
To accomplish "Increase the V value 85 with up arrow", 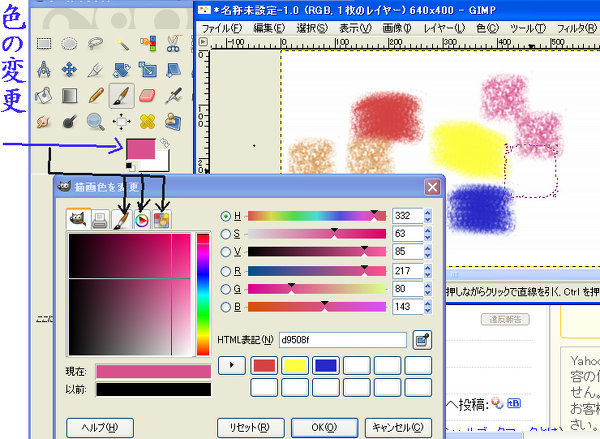I will (x=428, y=248).
